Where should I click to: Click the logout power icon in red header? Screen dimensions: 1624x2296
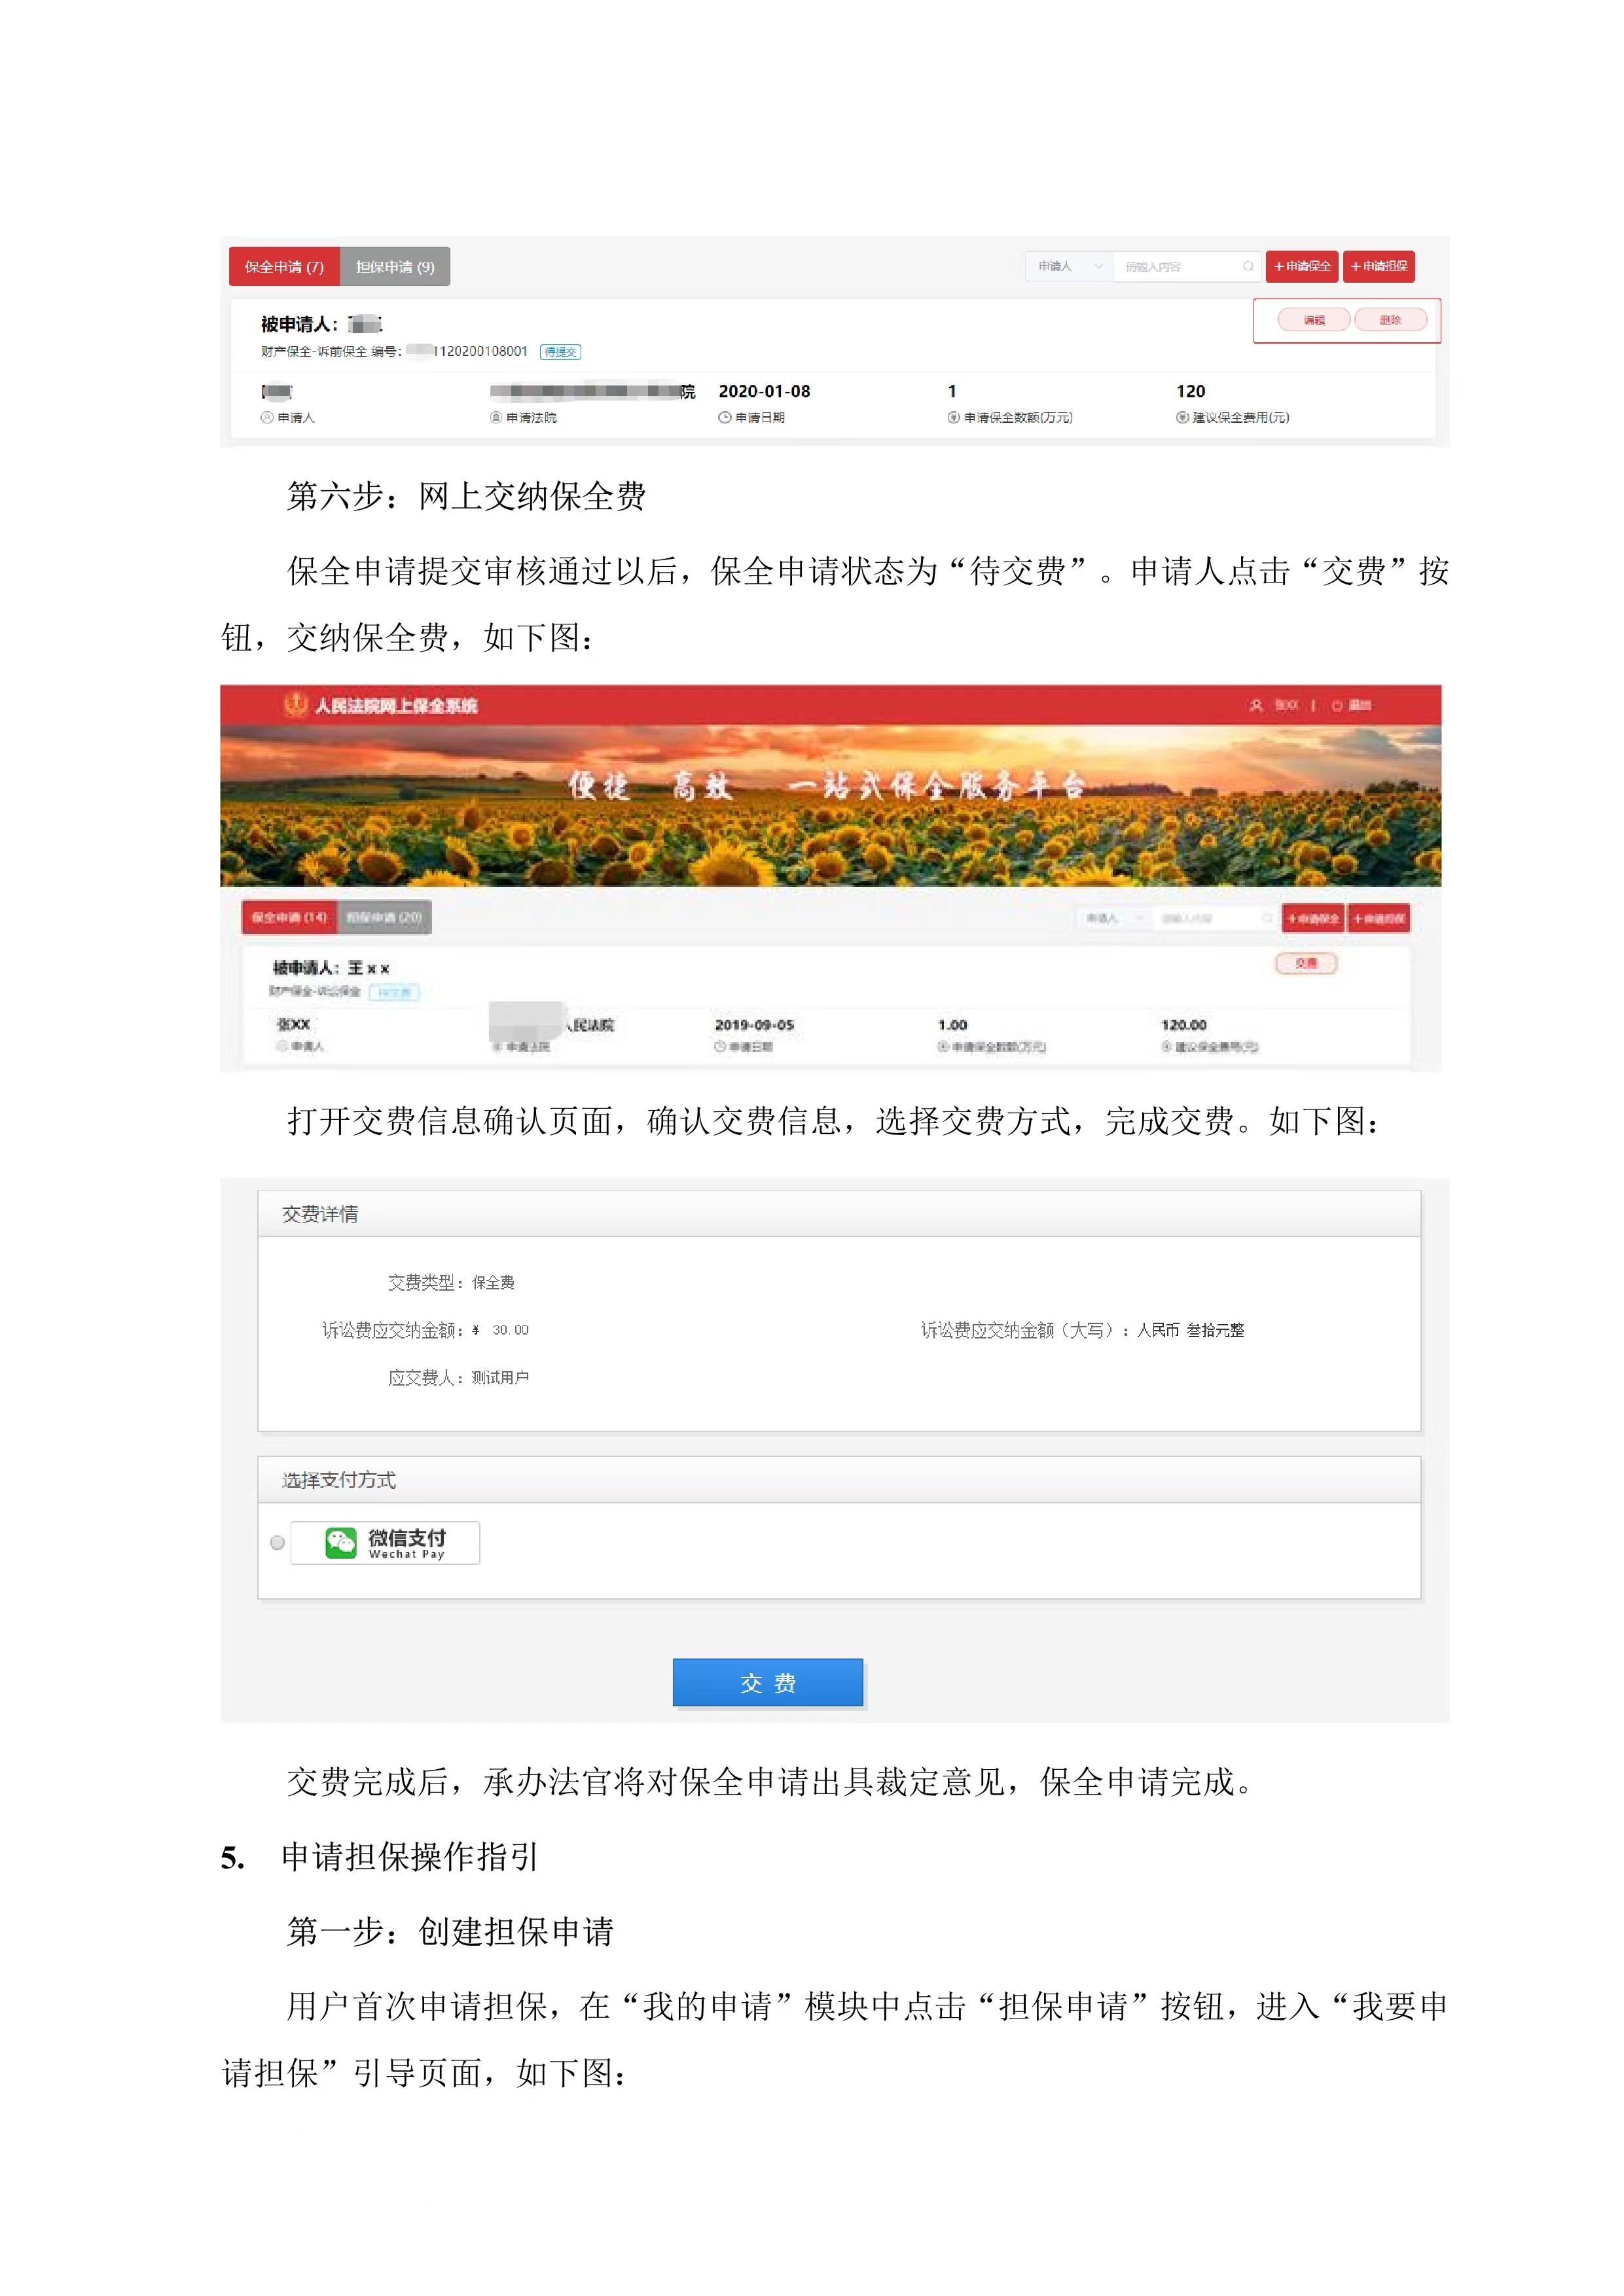(x=1337, y=706)
